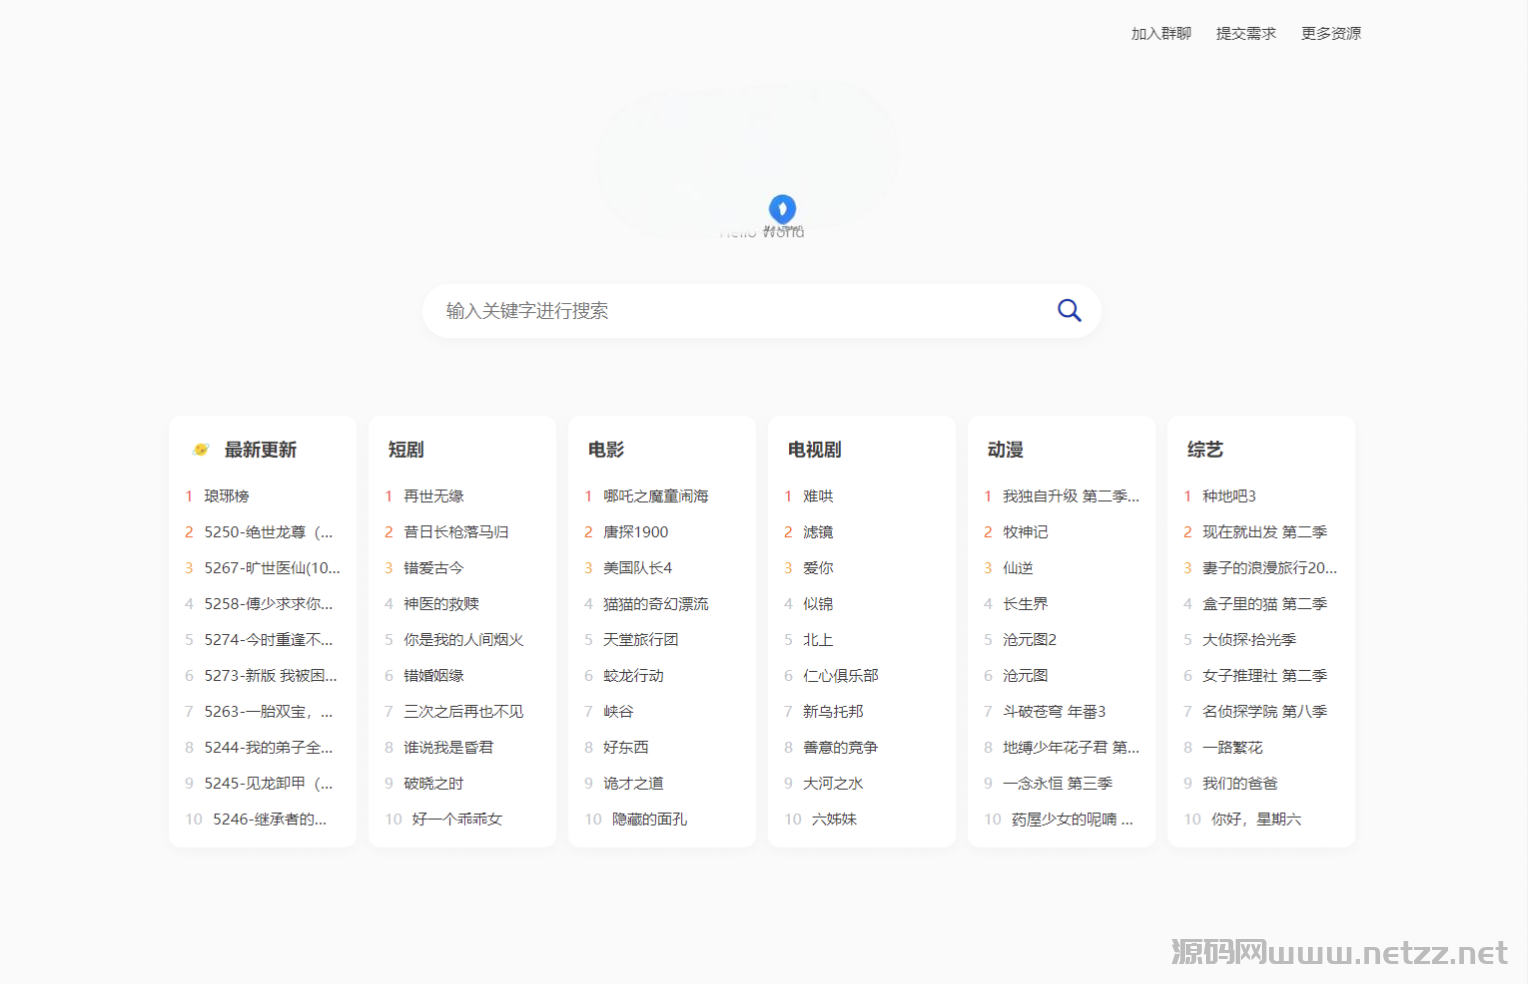Open the 最新更新 heading
This screenshot has width=1528, height=984.
pos(260,450)
